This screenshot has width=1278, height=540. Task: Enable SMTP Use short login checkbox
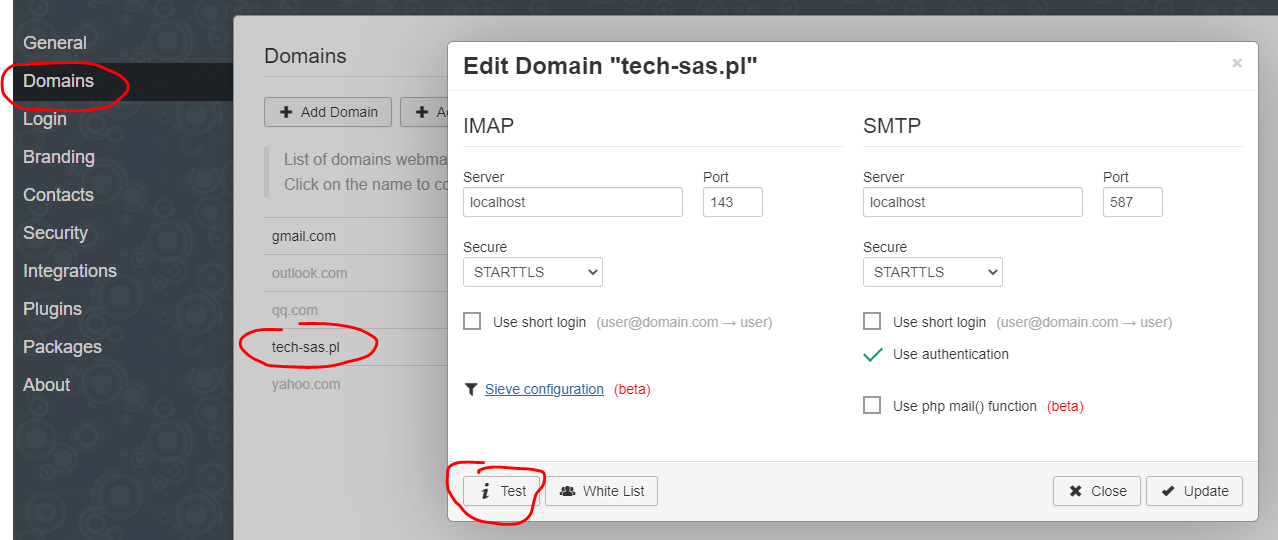pos(872,322)
